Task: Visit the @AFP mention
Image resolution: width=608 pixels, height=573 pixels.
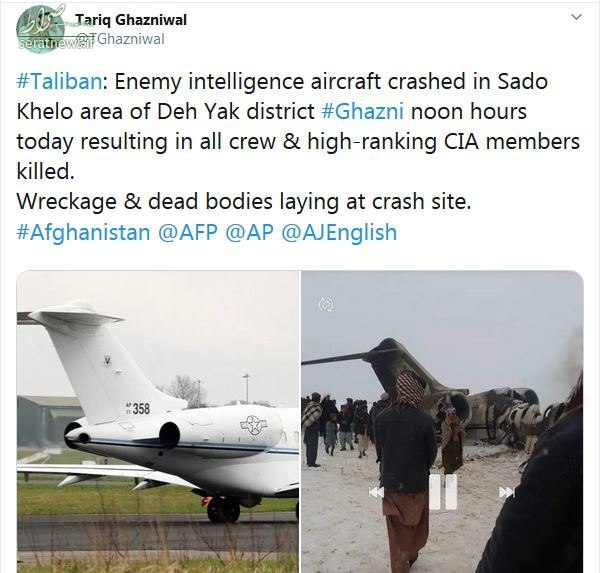Action: pyautogui.click(x=188, y=232)
